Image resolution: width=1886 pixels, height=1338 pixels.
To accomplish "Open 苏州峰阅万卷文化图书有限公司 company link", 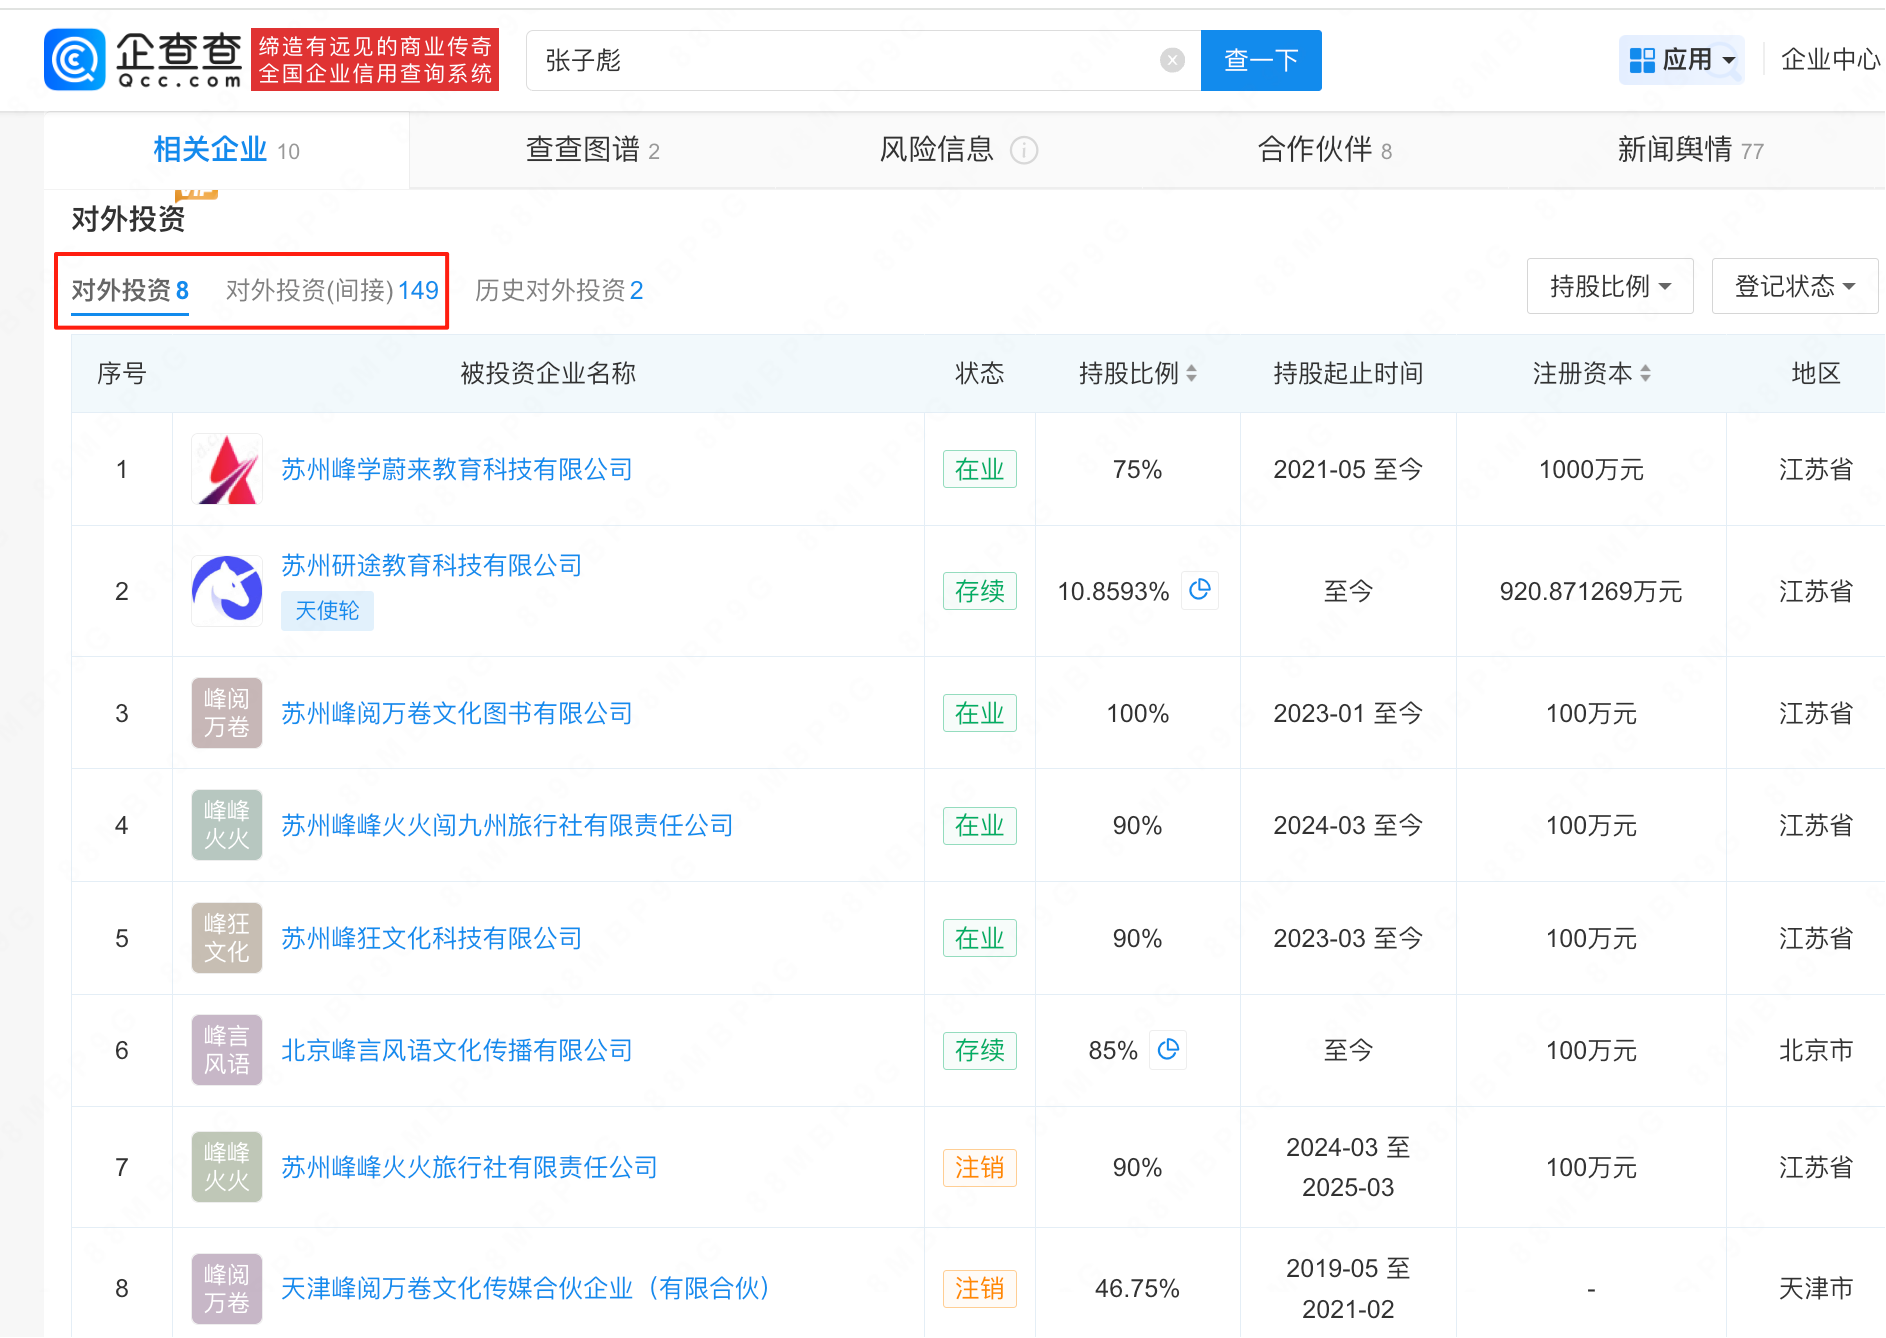I will click(457, 713).
